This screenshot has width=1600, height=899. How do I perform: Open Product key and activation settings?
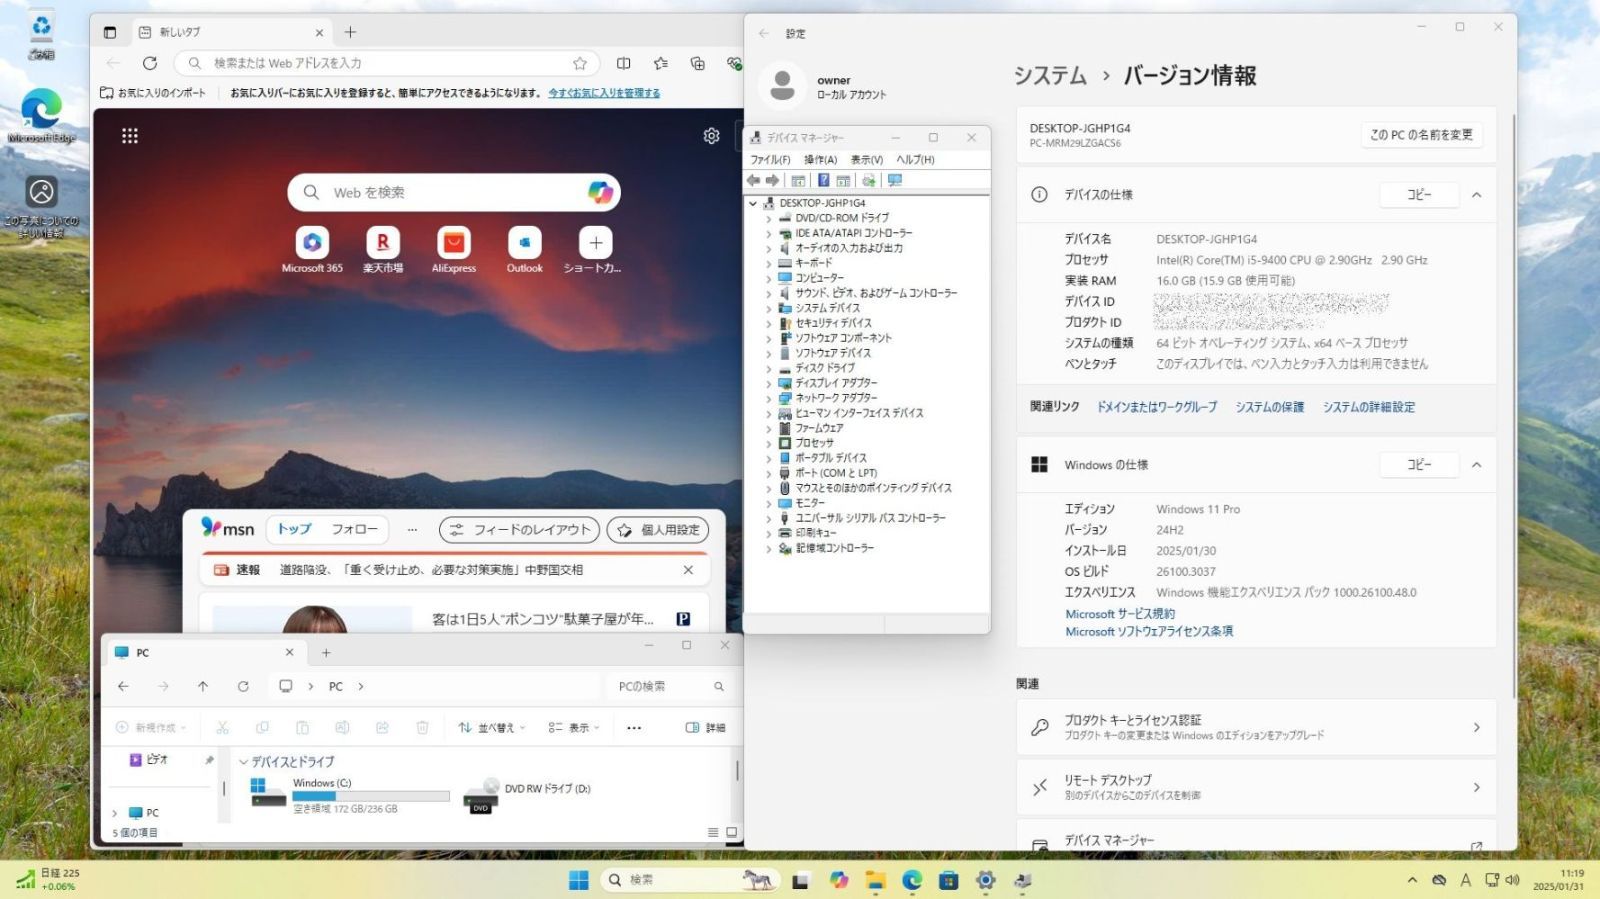tap(1256, 727)
